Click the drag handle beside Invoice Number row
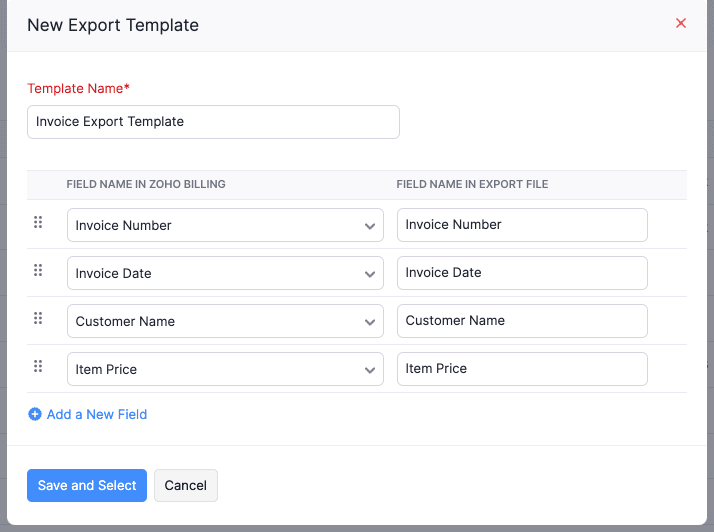714x532 pixels. click(x=38, y=222)
